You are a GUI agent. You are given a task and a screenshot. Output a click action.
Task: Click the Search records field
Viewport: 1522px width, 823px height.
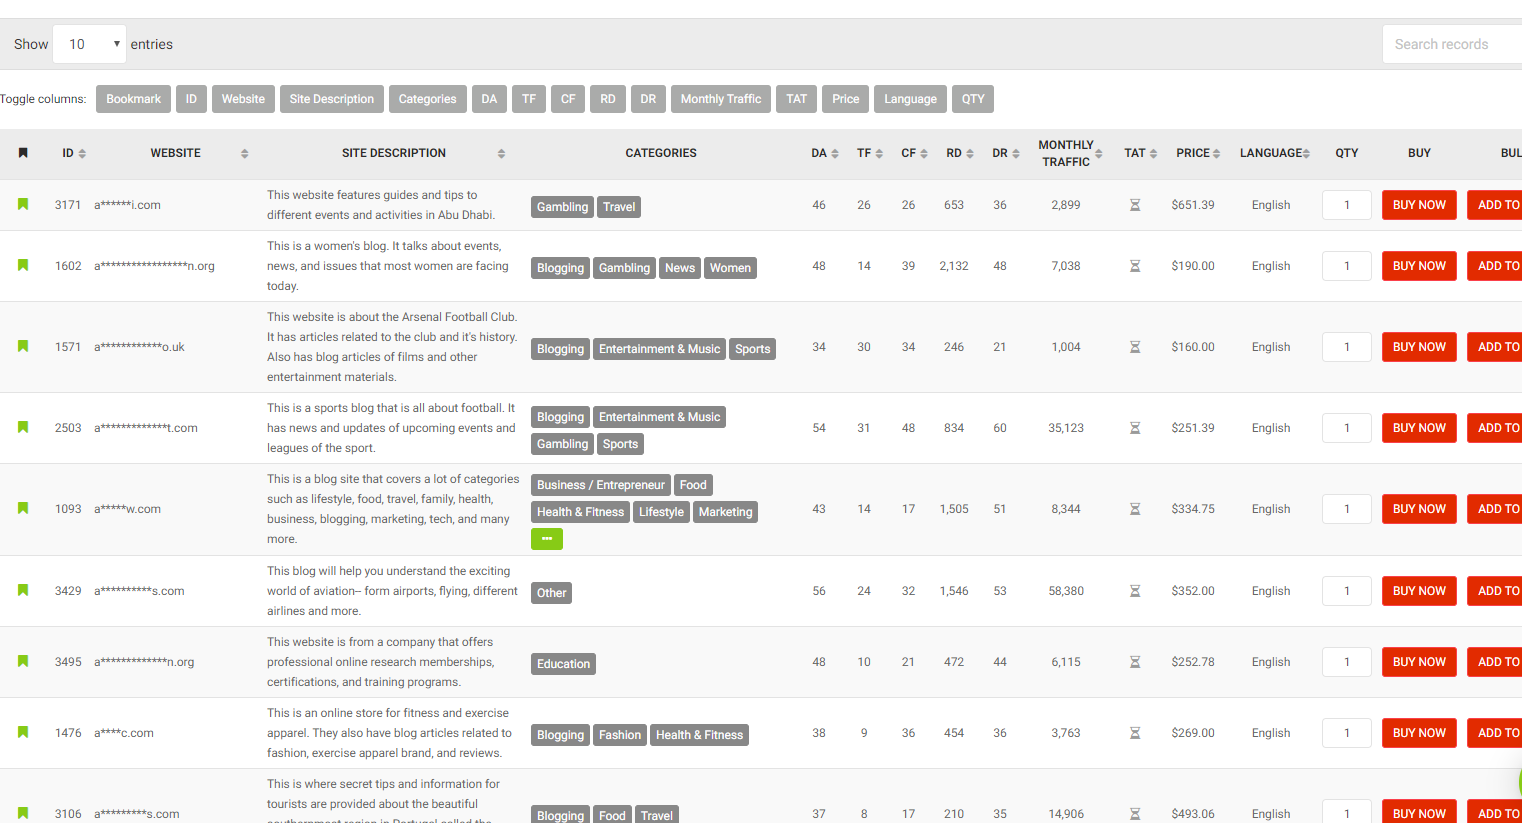point(1452,44)
